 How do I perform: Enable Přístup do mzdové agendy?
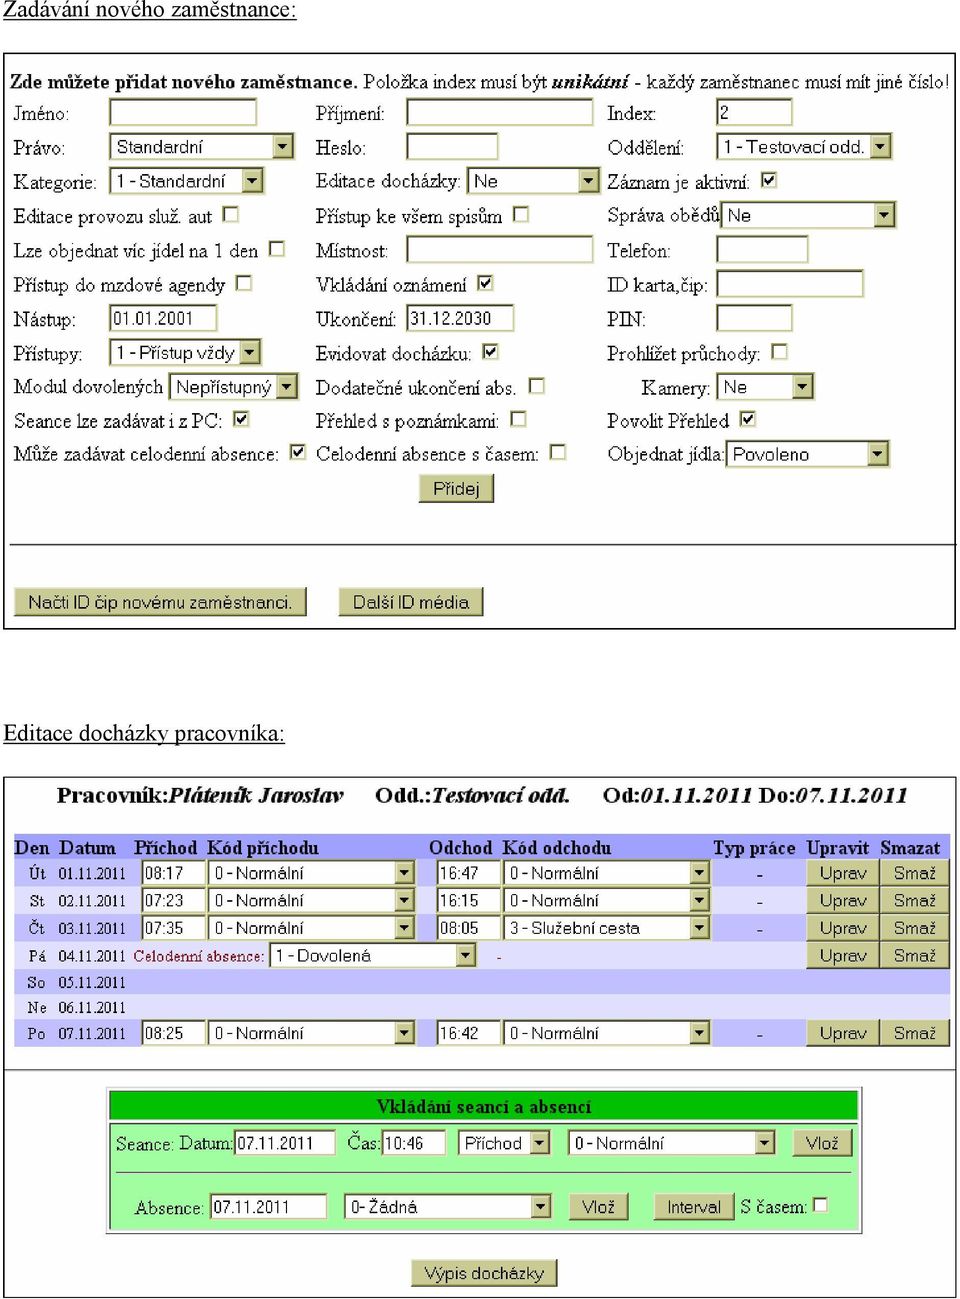pyautogui.click(x=244, y=283)
